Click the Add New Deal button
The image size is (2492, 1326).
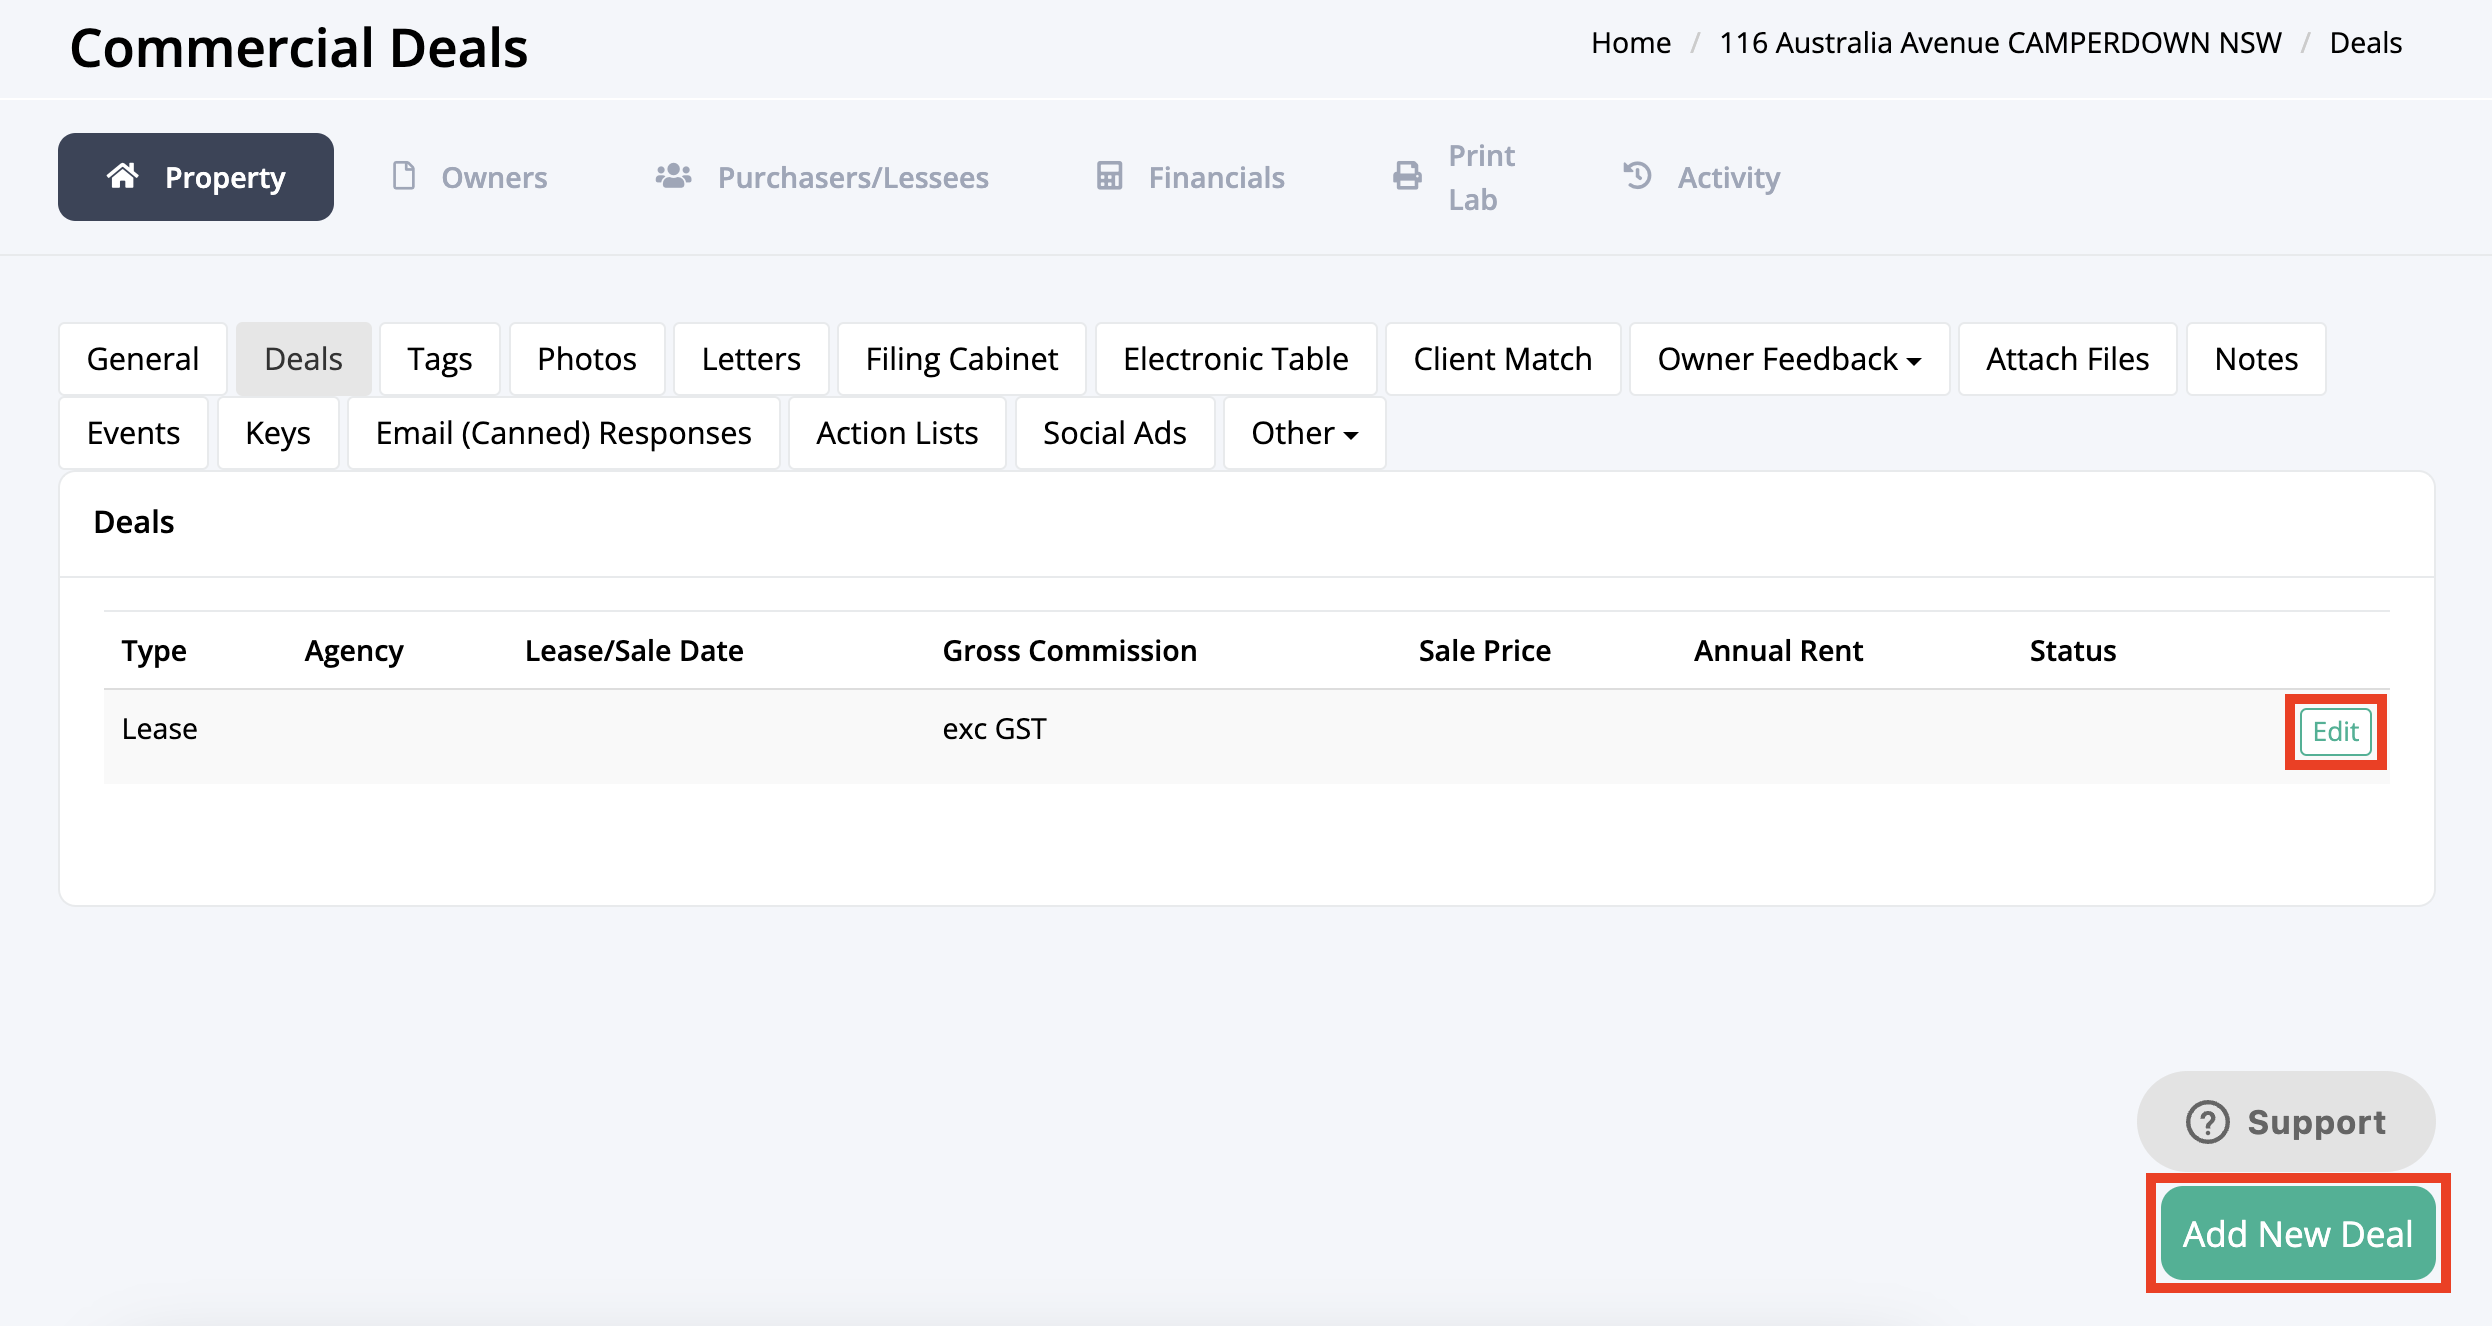tap(2297, 1233)
